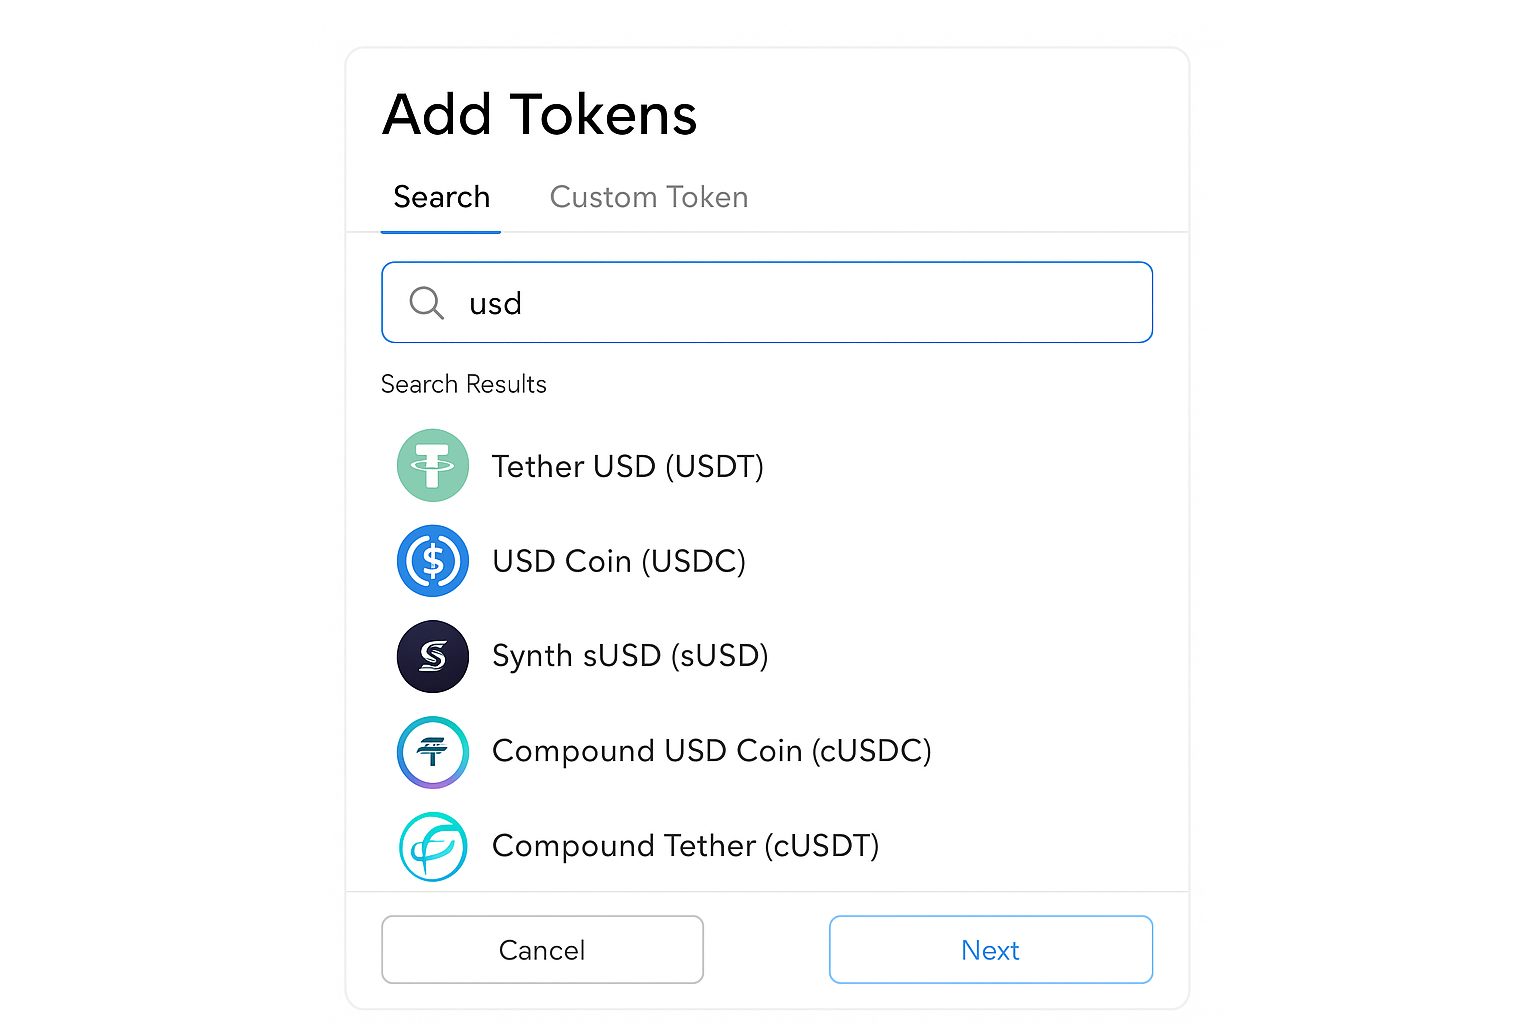Click the Compound Tether teal logo icon
The width and height of the screenshot is (1536, 1024).
pos(433,846)
